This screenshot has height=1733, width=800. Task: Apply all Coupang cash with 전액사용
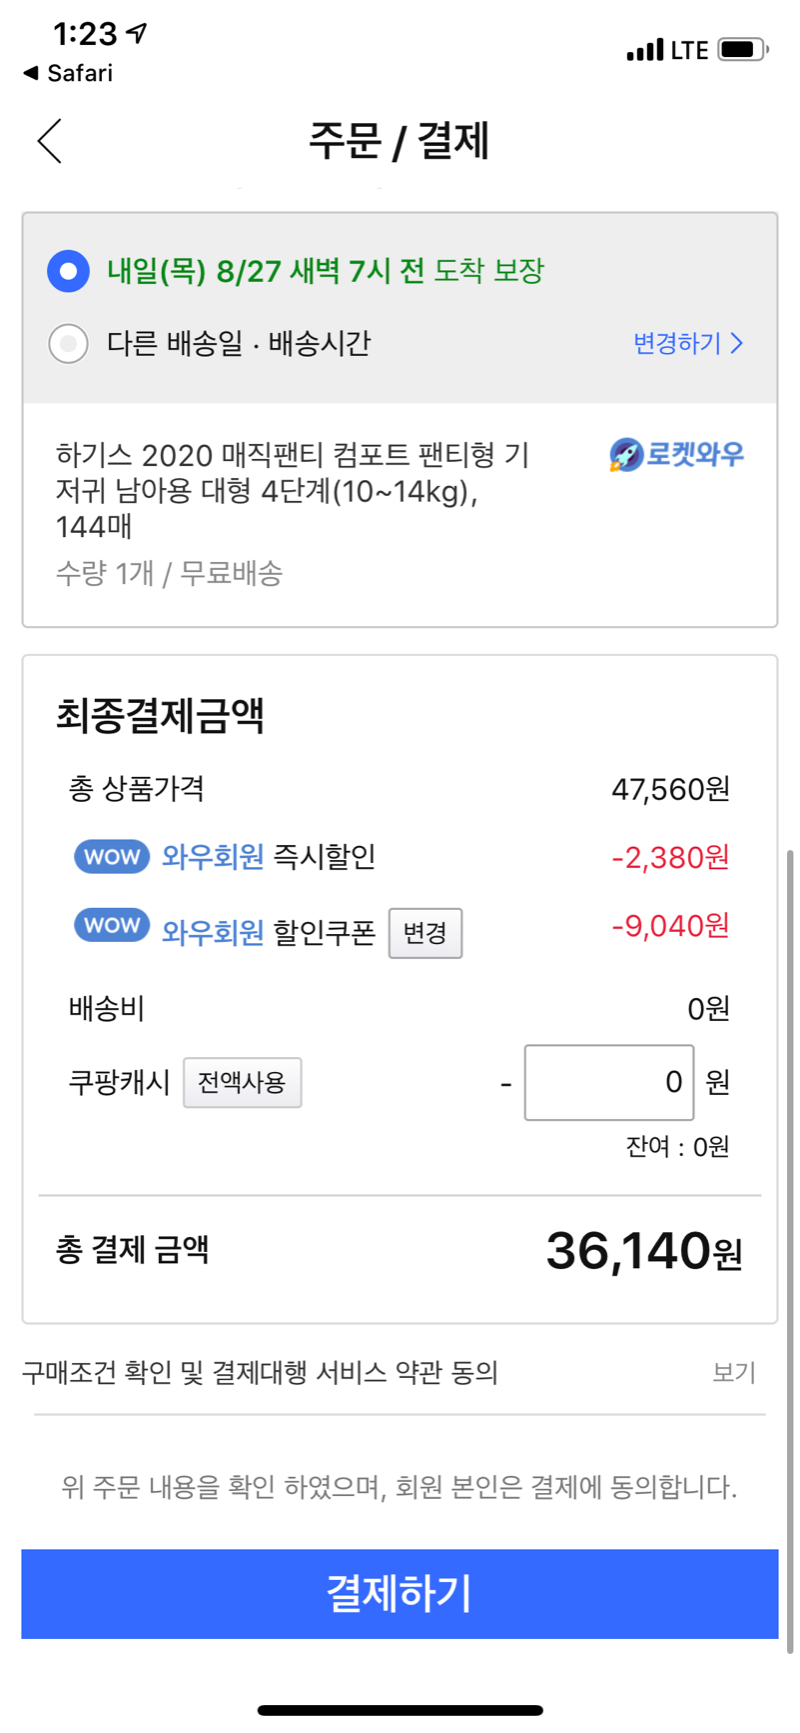click(x=242, y=1082)
